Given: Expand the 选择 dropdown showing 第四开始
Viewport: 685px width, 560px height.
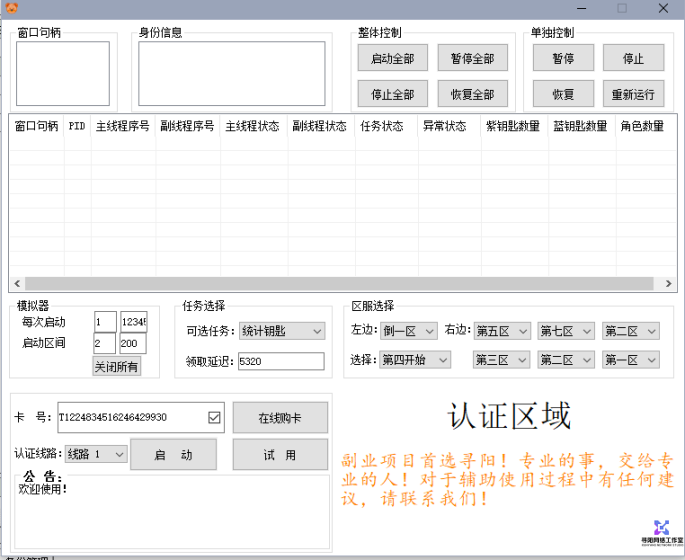Looking at the screenshot, I should pos(416,360).
